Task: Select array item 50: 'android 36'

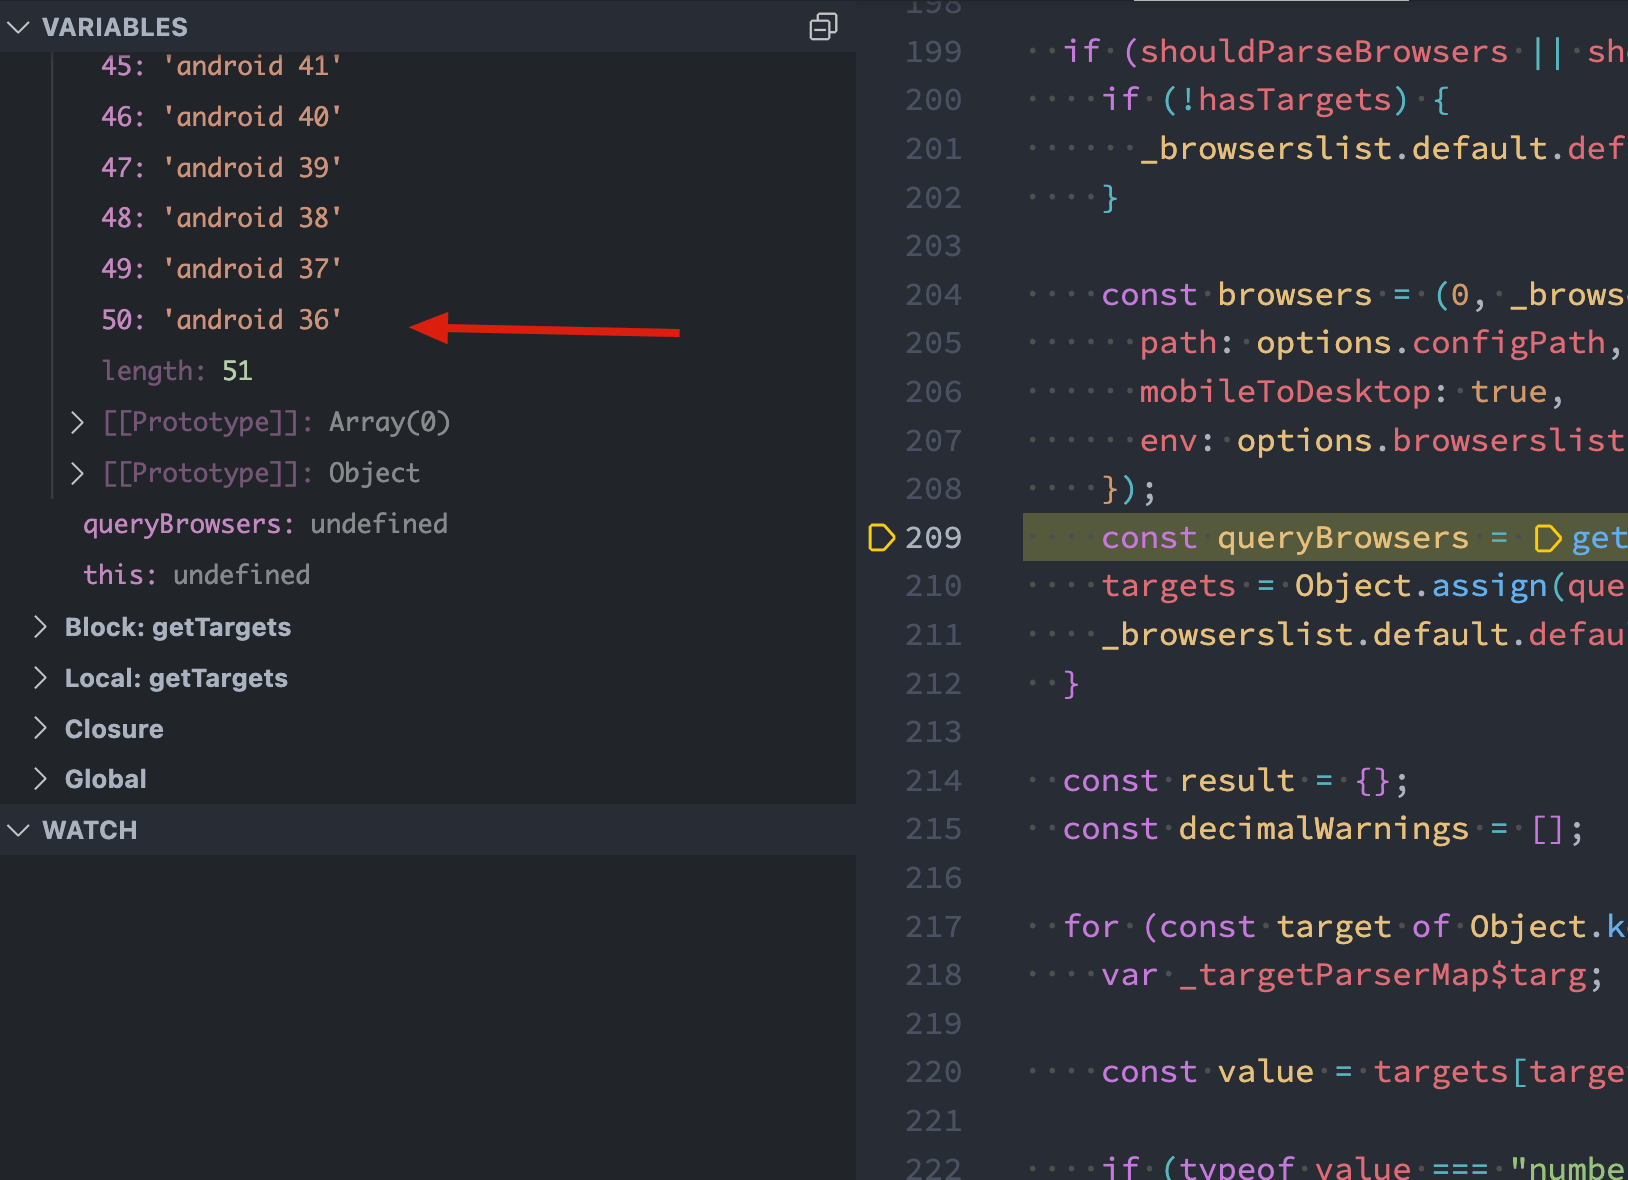Action: tap(221, 320)
